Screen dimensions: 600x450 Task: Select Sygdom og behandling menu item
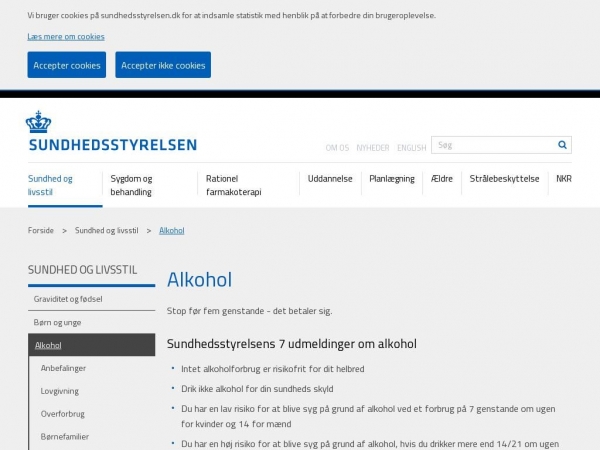132,185
